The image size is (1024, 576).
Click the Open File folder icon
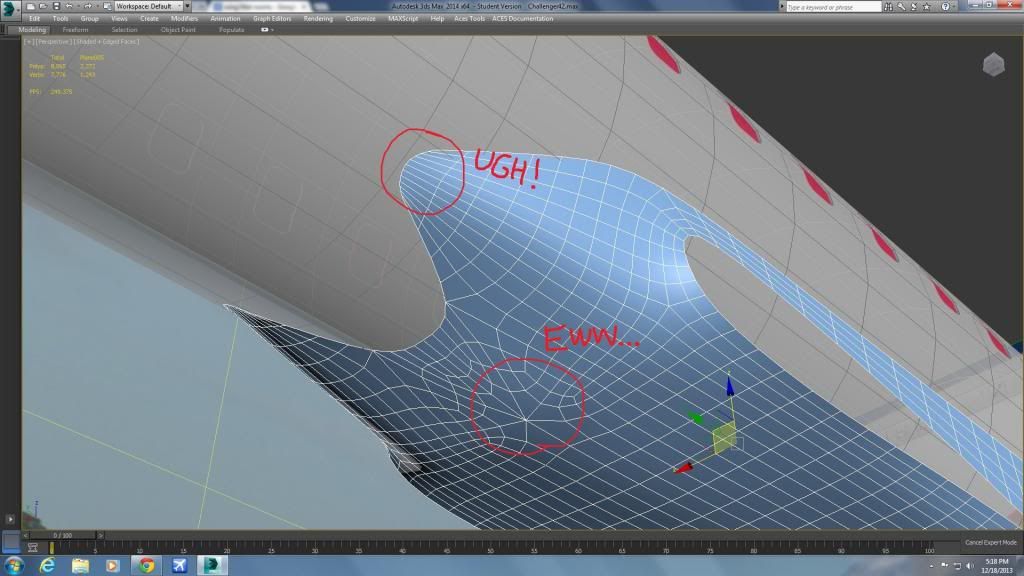pyautogui.click(x=43, y=6)
